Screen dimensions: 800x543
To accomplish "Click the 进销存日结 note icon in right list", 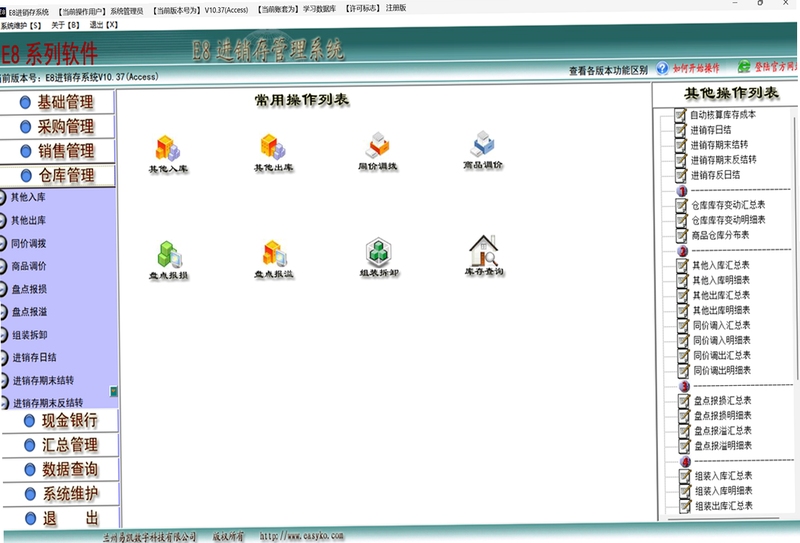I will click(x=681, y=130).
